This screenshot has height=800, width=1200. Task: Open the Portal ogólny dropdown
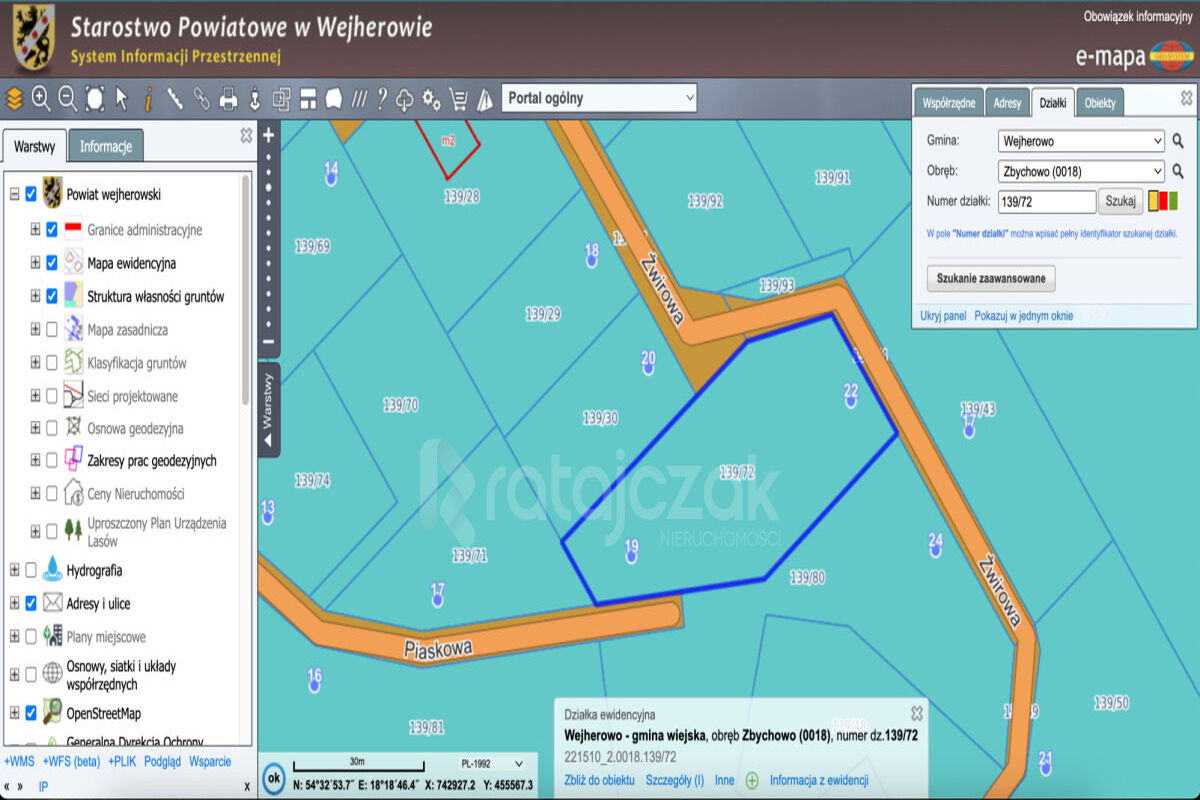598,98
